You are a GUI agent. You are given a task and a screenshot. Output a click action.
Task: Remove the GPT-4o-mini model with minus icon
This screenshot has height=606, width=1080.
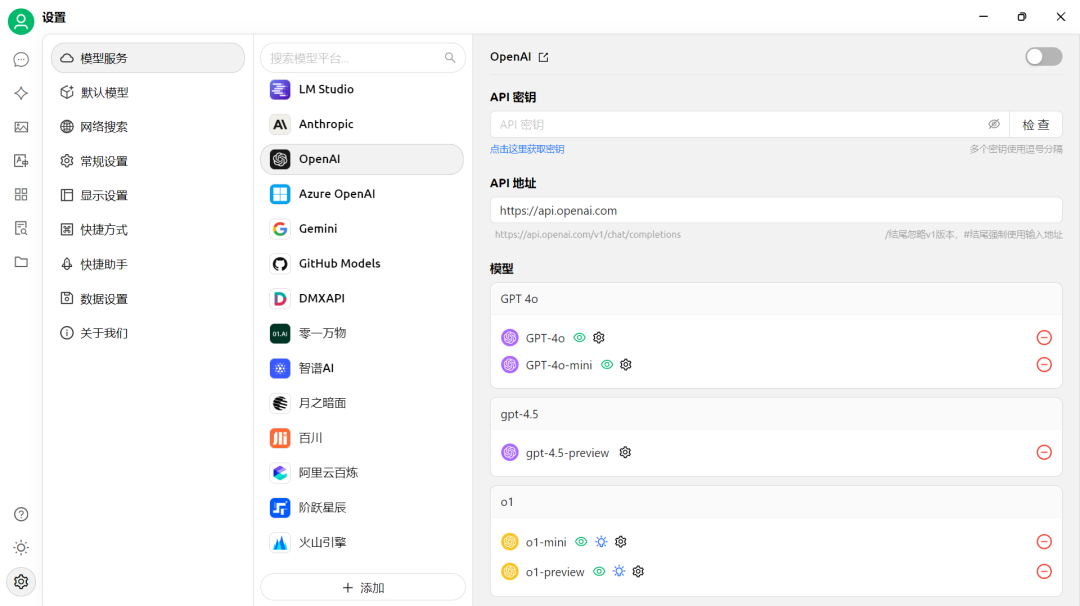point(1044,365)
